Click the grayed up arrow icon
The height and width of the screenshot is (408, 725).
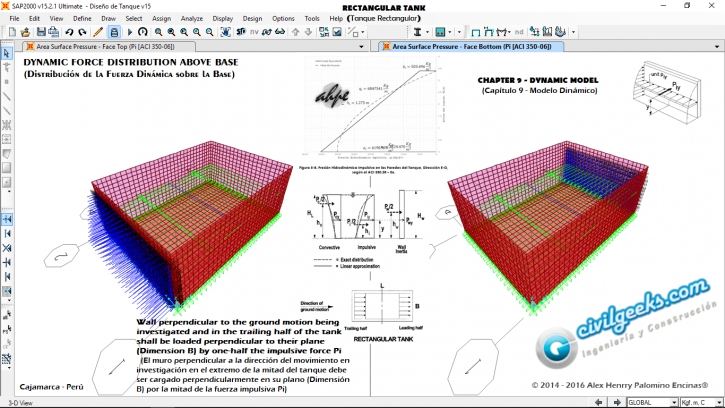pyautogui.click(x=295, y=32)
